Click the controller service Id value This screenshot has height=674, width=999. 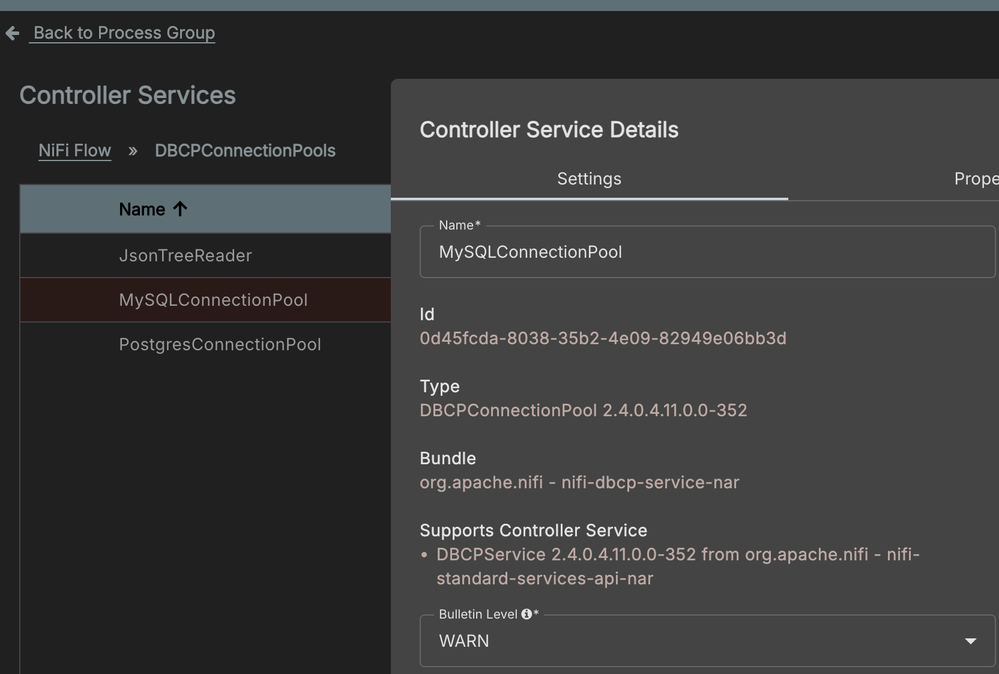(603, 338)
